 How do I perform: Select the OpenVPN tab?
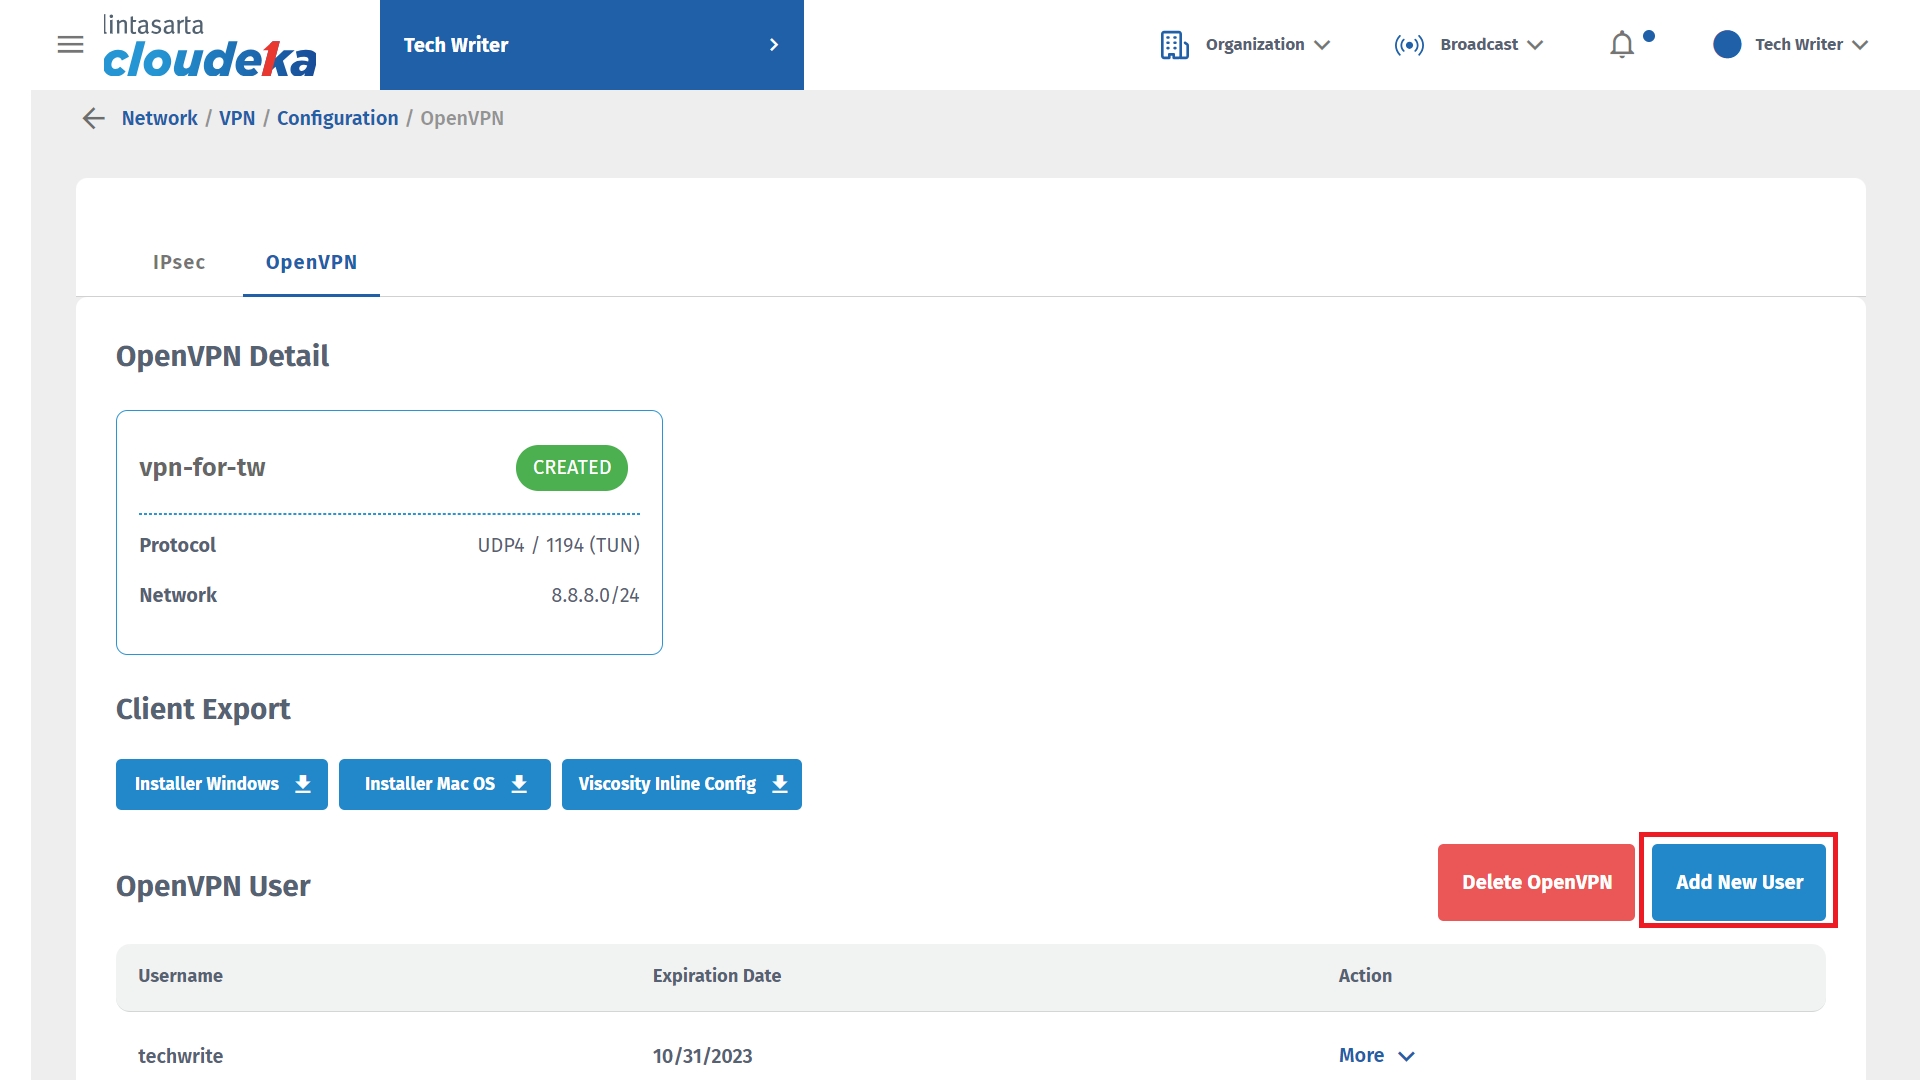point(311,262)
